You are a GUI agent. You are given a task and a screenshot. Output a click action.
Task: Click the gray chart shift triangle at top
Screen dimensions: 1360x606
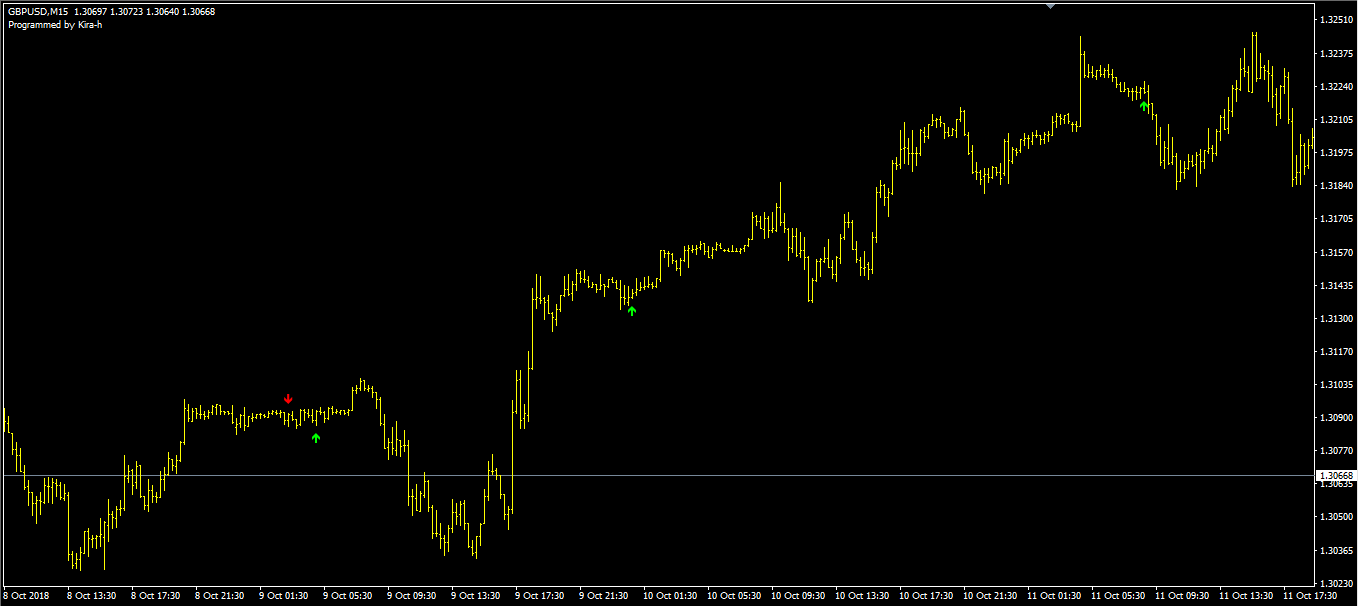[x=1050, y=6]
